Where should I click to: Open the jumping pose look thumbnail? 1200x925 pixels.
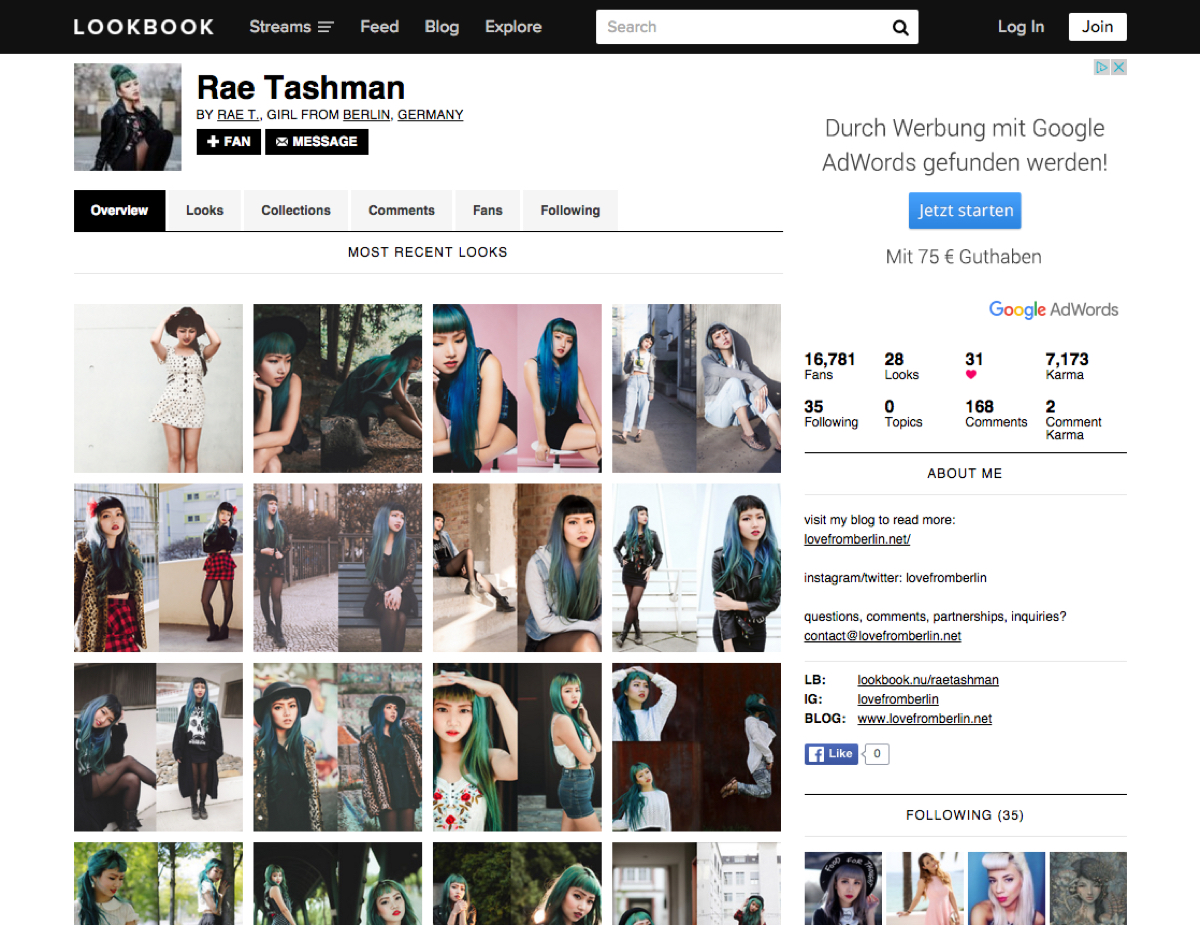tap(696, 747)
